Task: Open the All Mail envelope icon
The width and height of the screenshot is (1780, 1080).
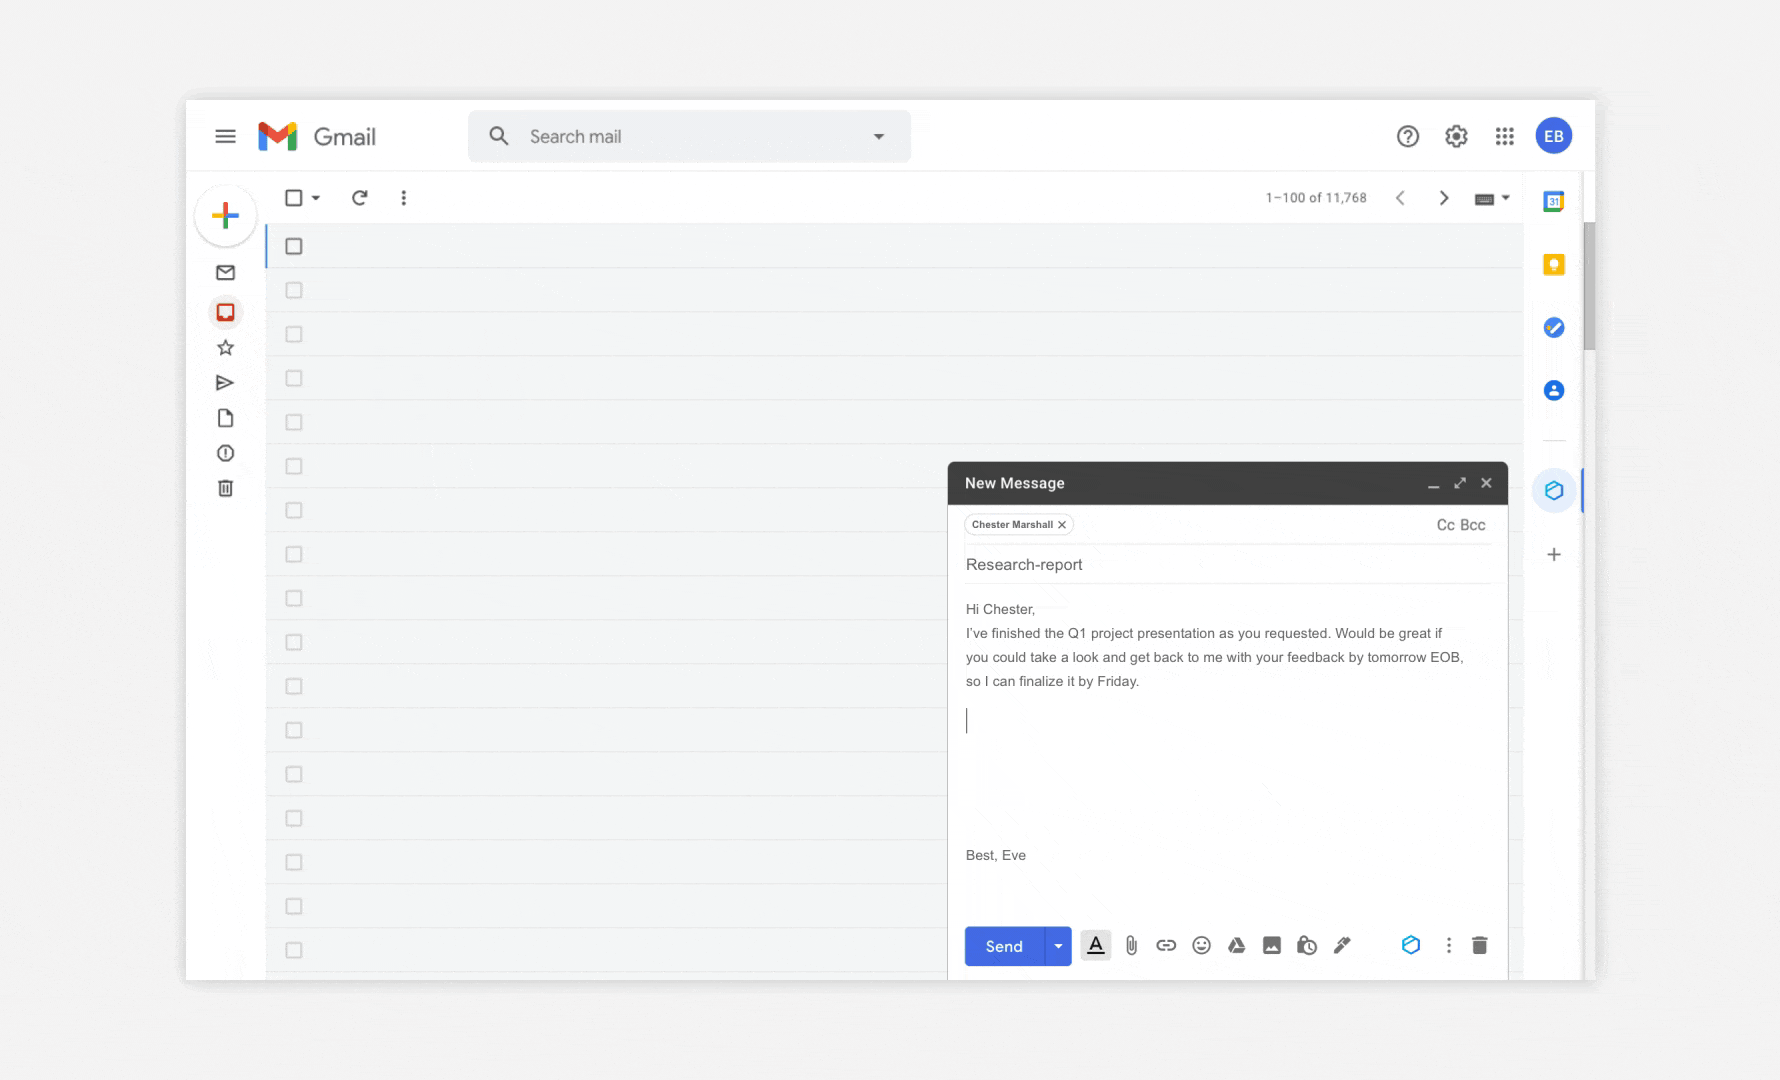Action: click(226, 272)
